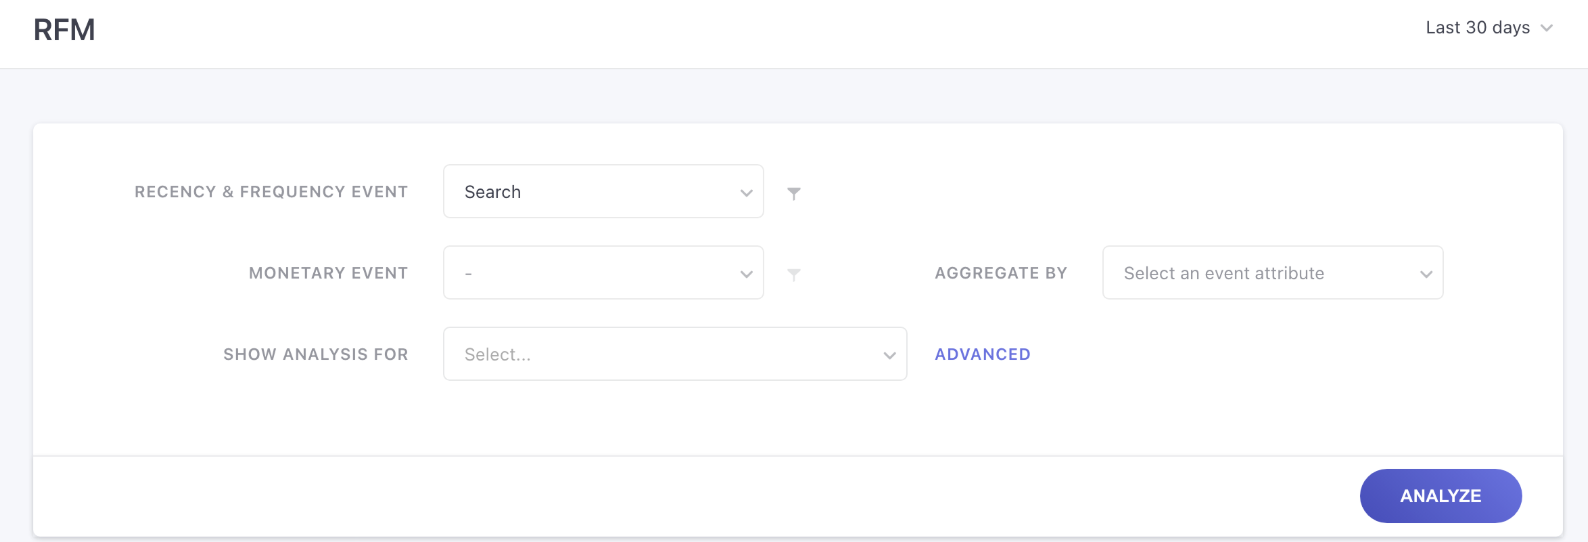Click chevron arrow in Monetary Event dropdown
Screen dimensions: 1588x542
746,274
